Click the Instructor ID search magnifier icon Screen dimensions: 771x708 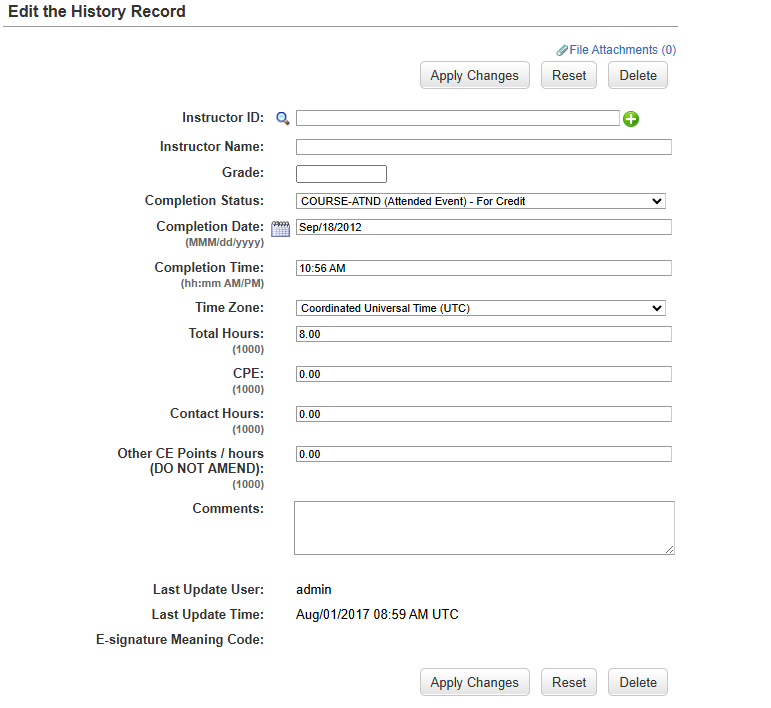(x=283, y=118)
